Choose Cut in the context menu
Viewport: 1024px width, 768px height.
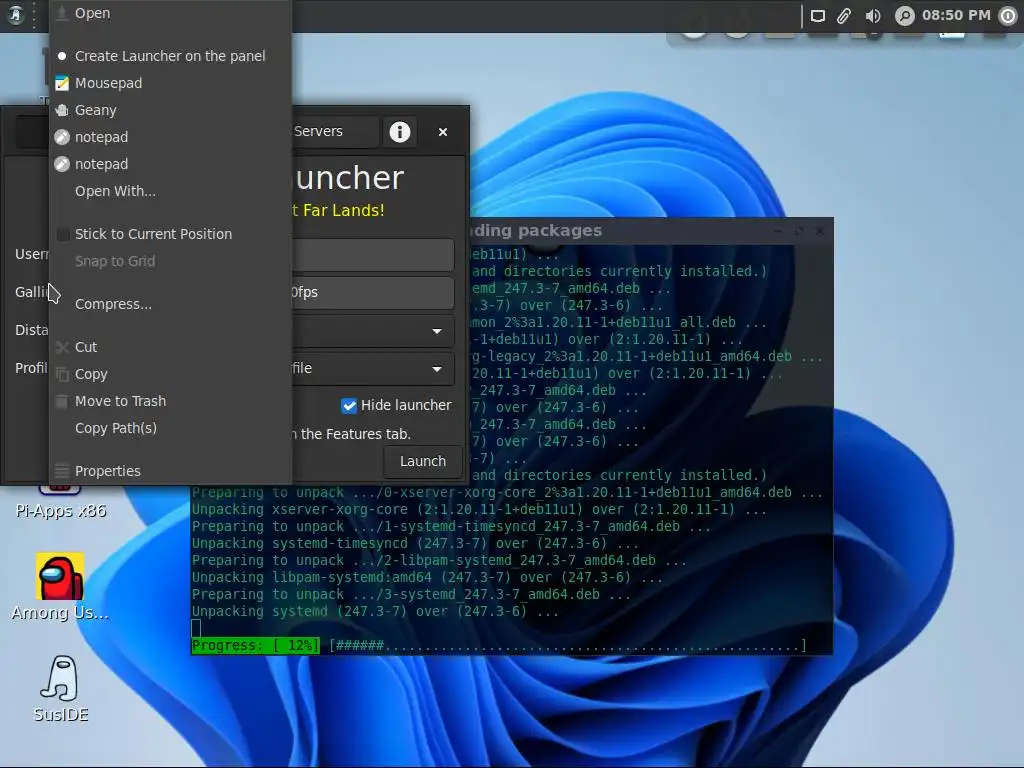pyautogui.click(x=170, y=347)
